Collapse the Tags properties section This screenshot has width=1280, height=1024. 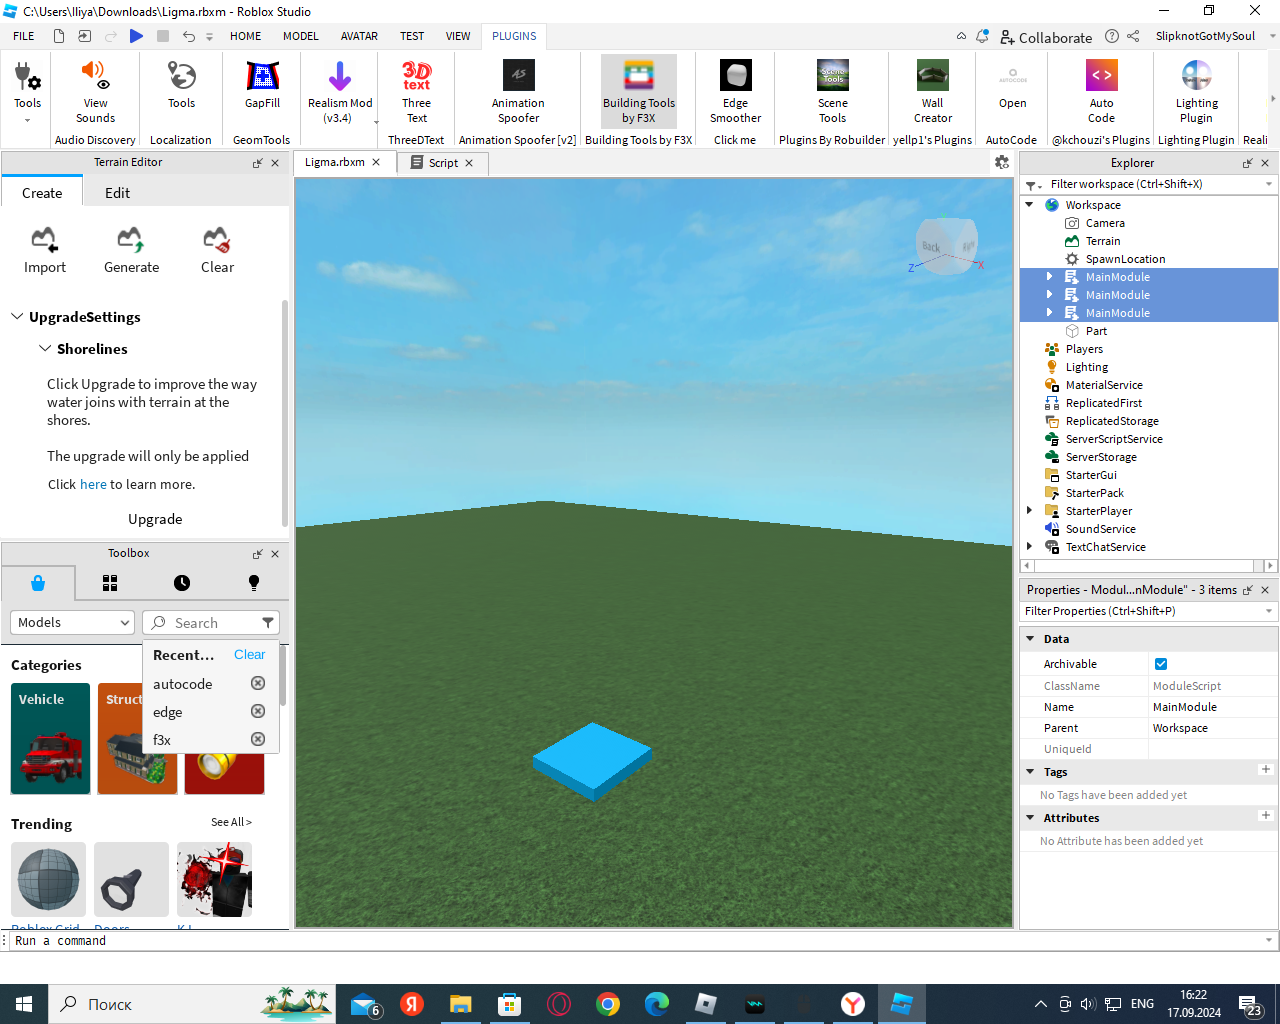(x=1030, y=771)
